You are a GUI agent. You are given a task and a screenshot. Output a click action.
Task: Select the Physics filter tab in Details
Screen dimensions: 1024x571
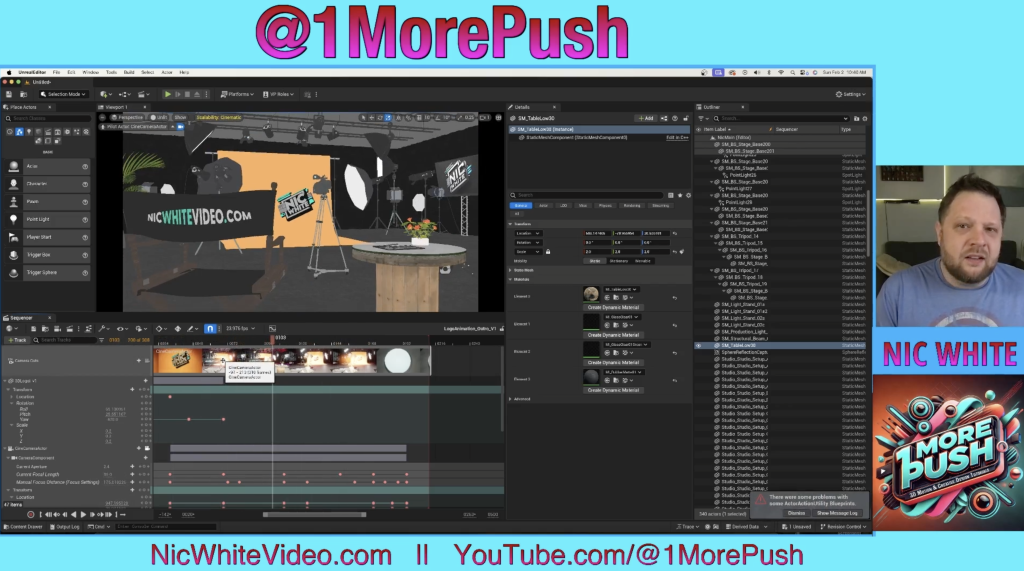click(x=605, y=205)
